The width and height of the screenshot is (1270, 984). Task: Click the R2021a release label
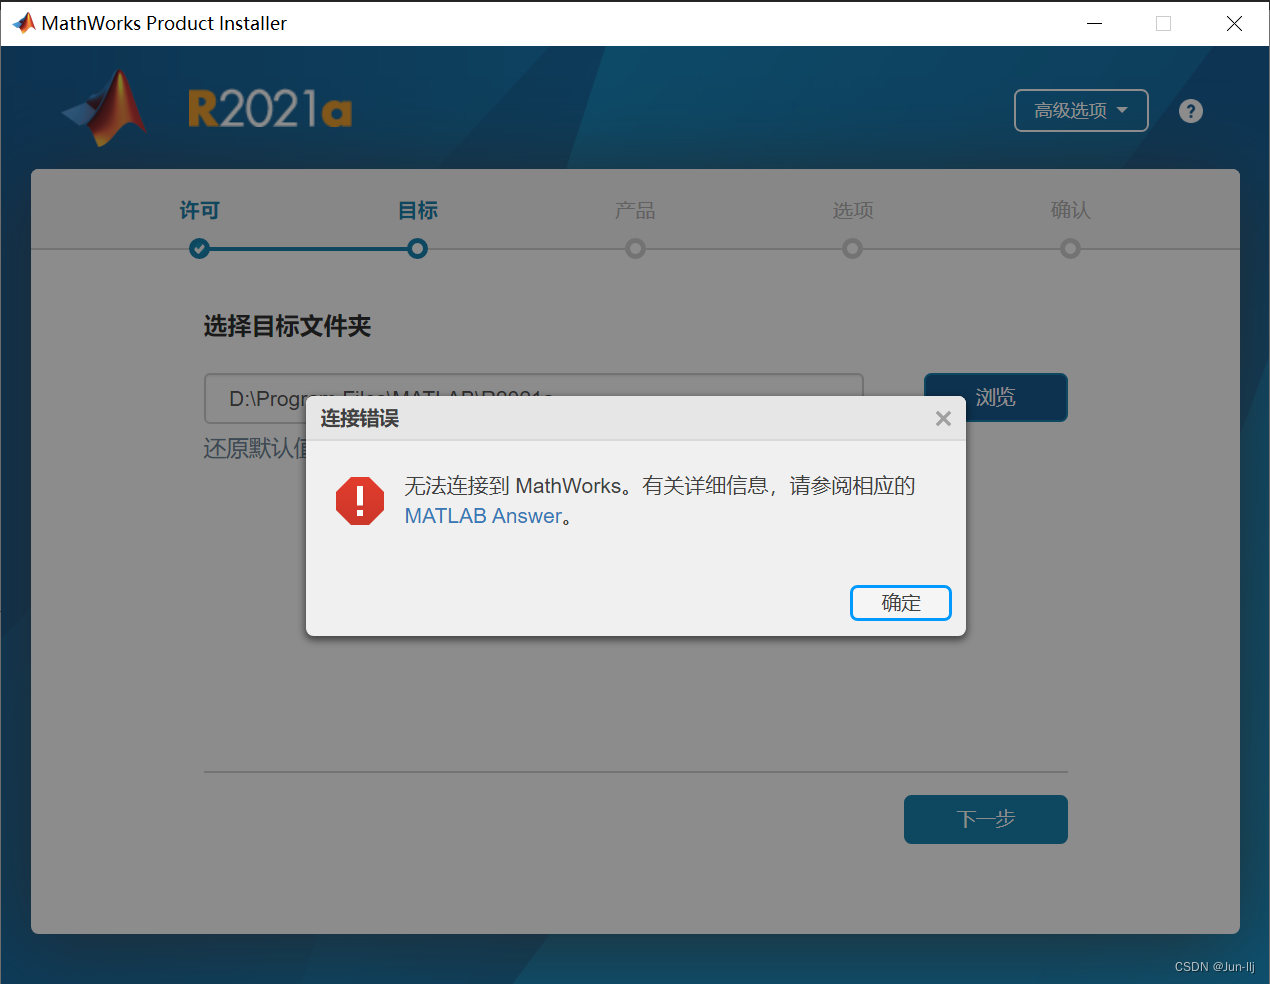270,109
